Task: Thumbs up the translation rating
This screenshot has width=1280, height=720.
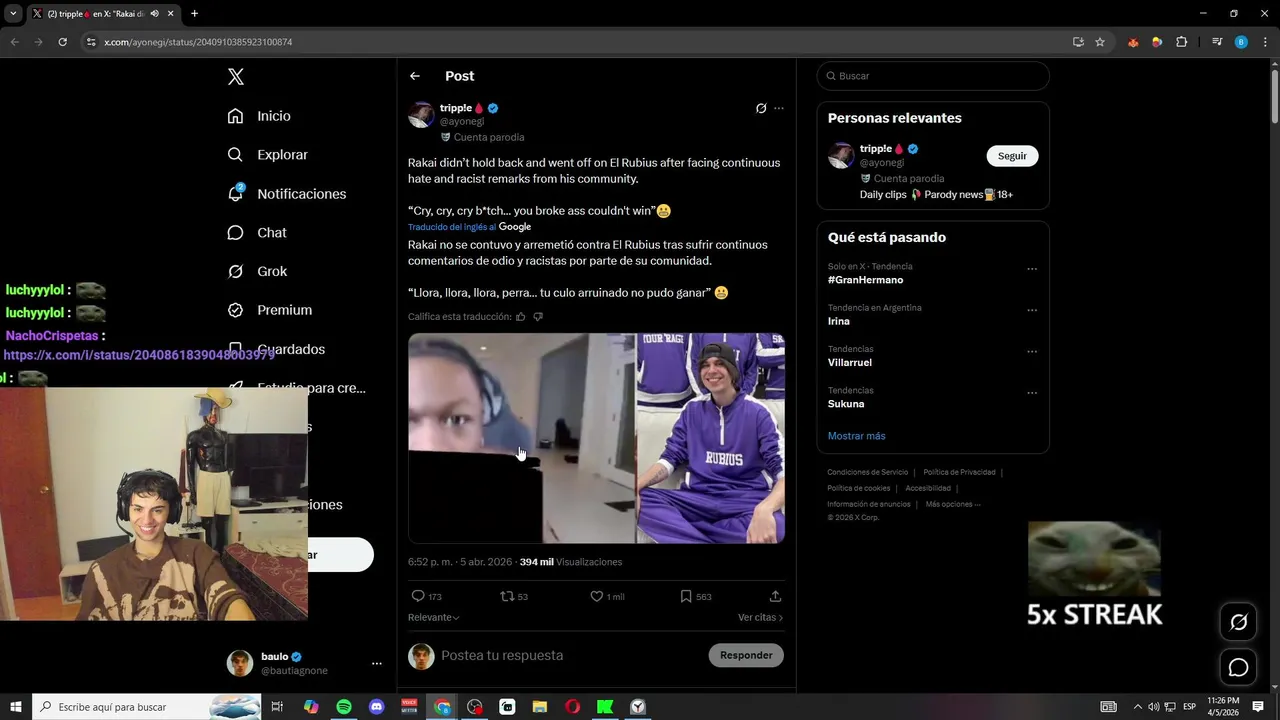Action: (520, 317)
